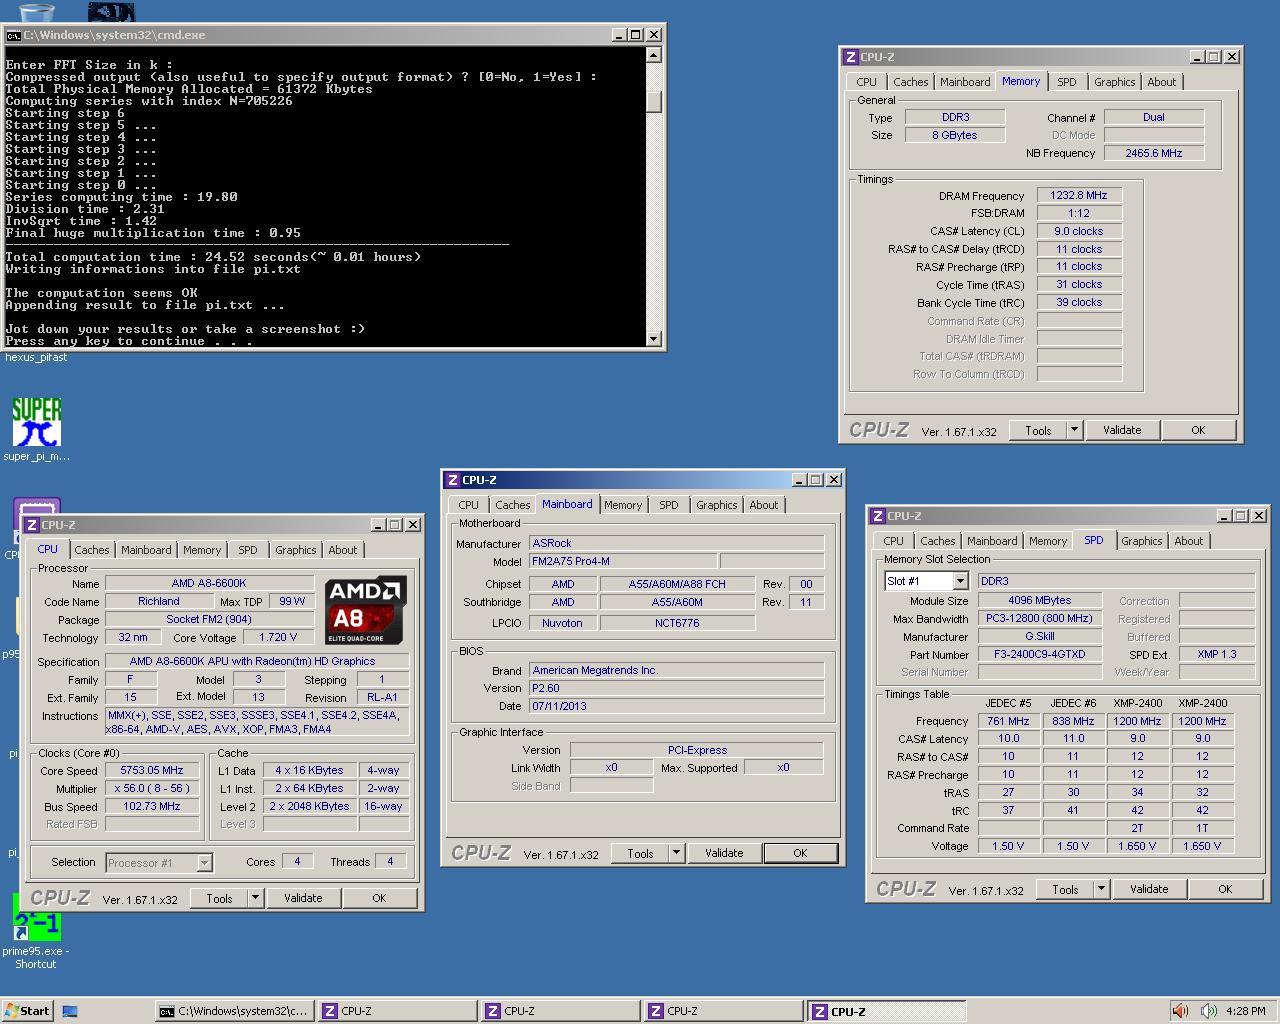This screenshot has height=1024, width=1280.
Task: Click the Bus Speed 102.73 MHz value
Action: (x=152, y=807)
